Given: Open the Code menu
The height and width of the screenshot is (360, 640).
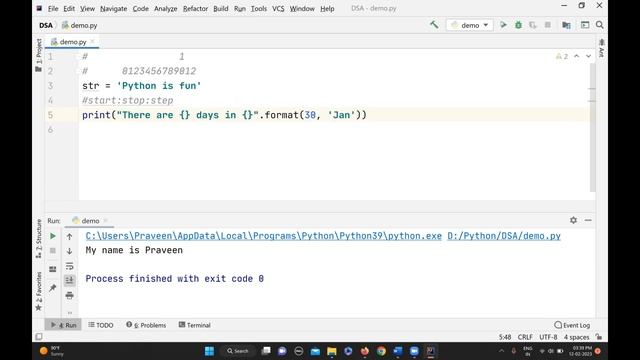Looking at the screenshot, I should [x=140, y=9].
